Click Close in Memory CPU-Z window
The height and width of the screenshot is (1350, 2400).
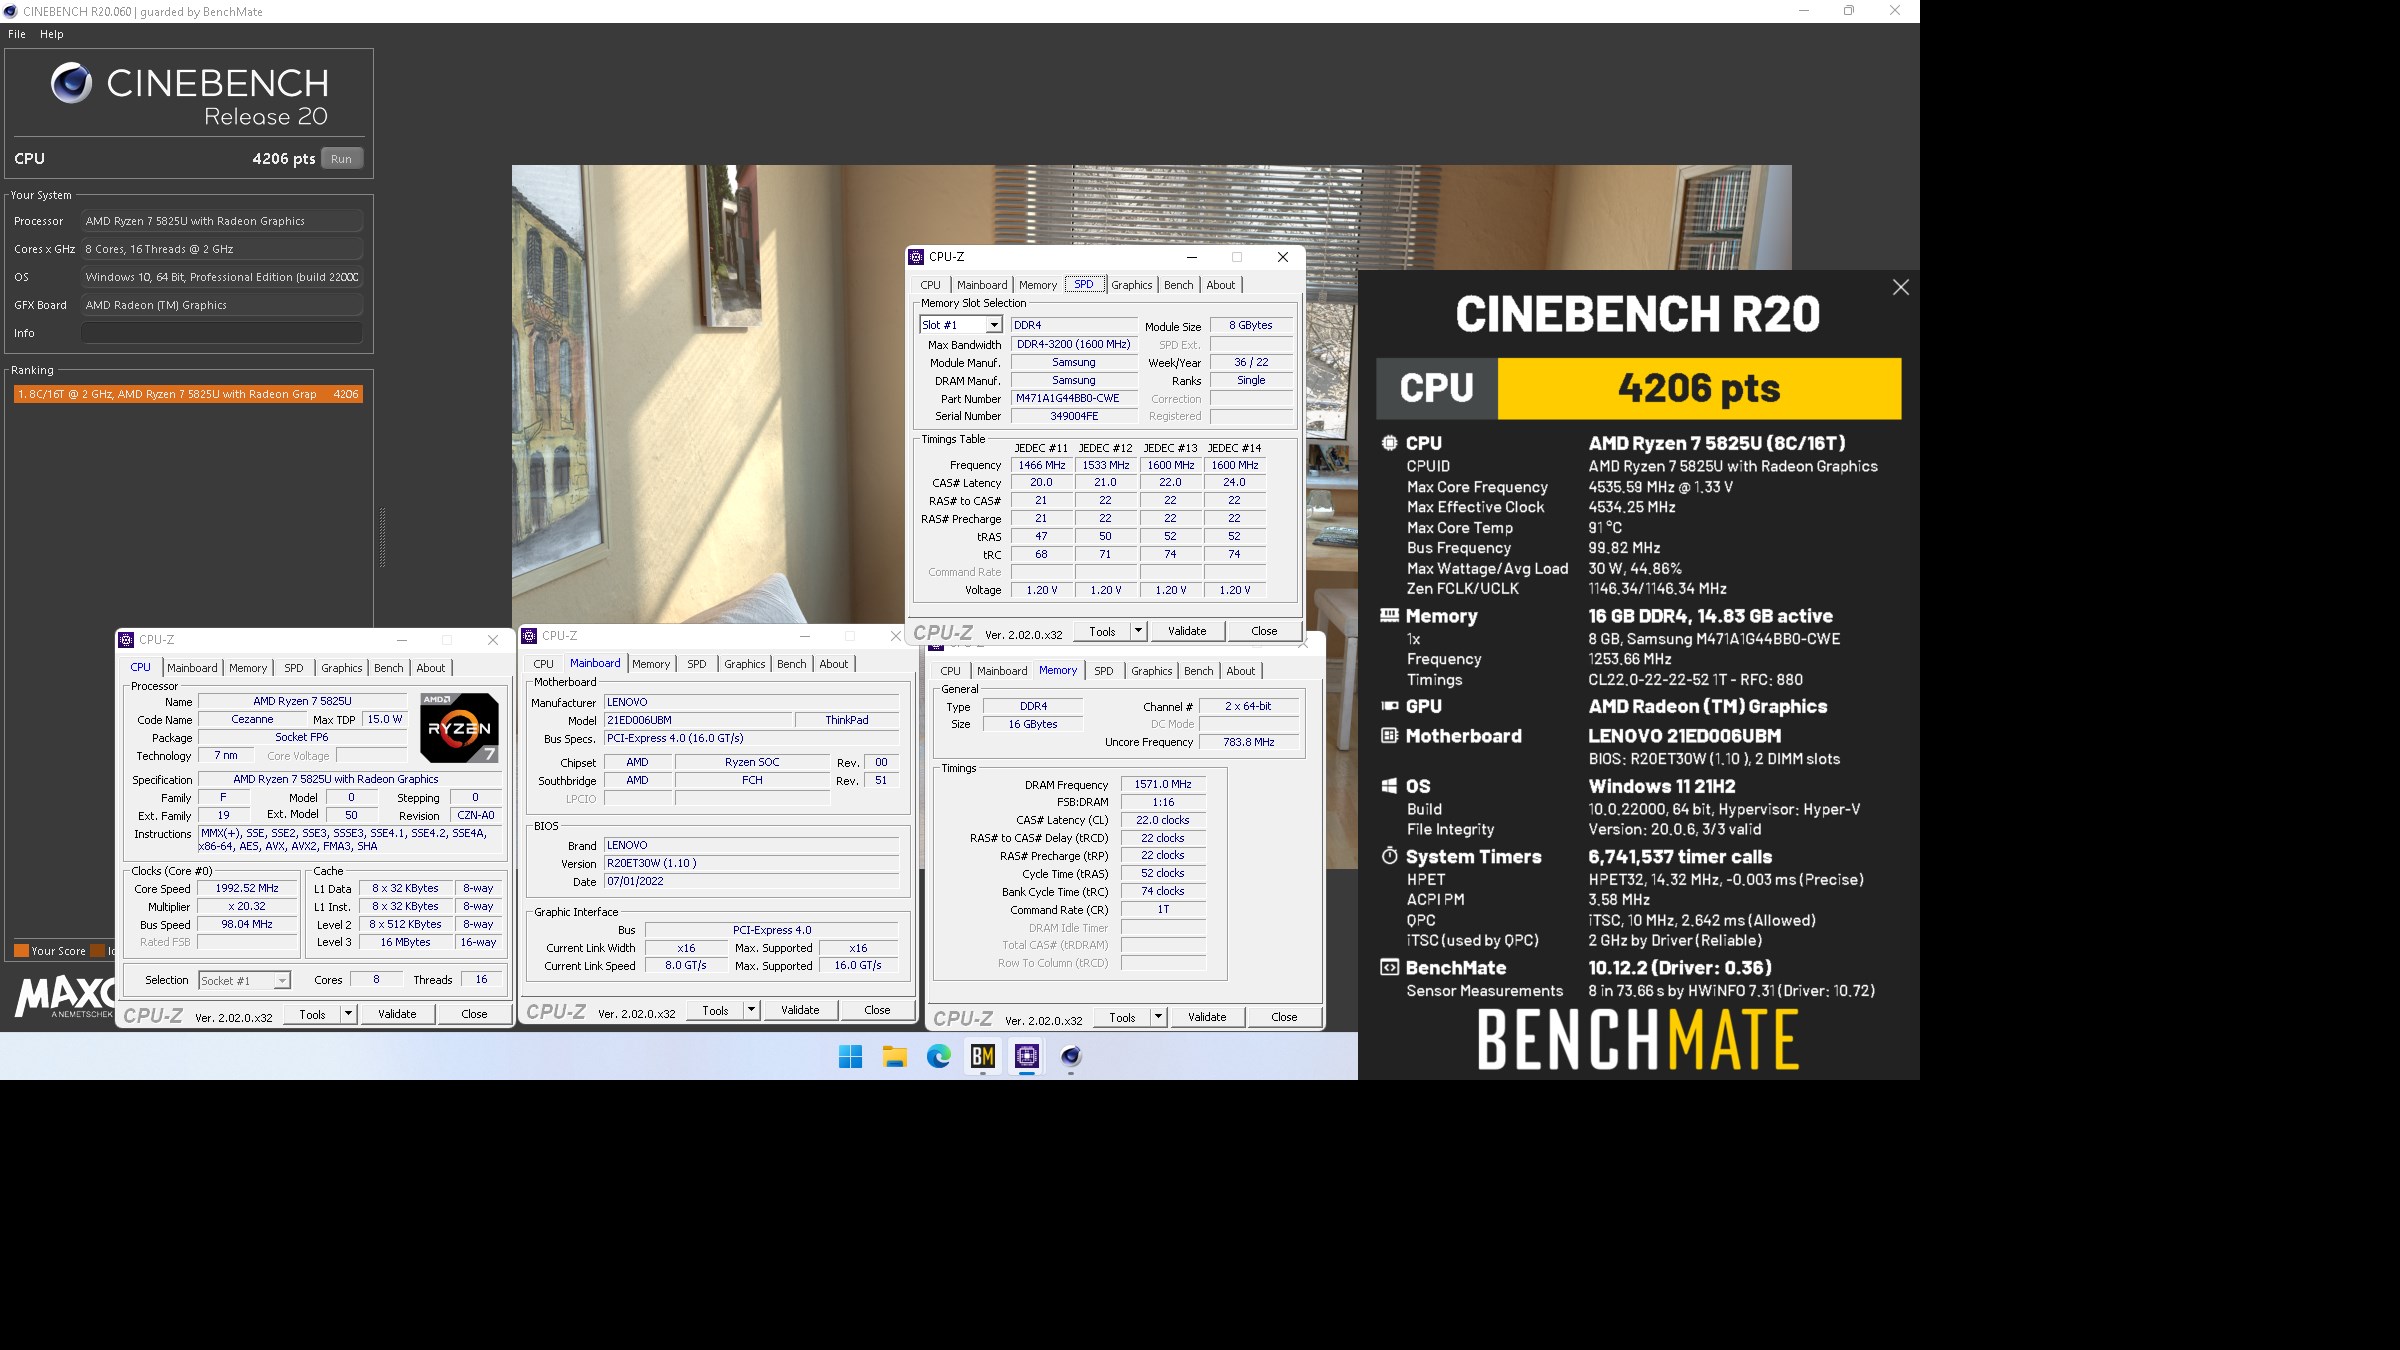(x=1284, y=1017)
